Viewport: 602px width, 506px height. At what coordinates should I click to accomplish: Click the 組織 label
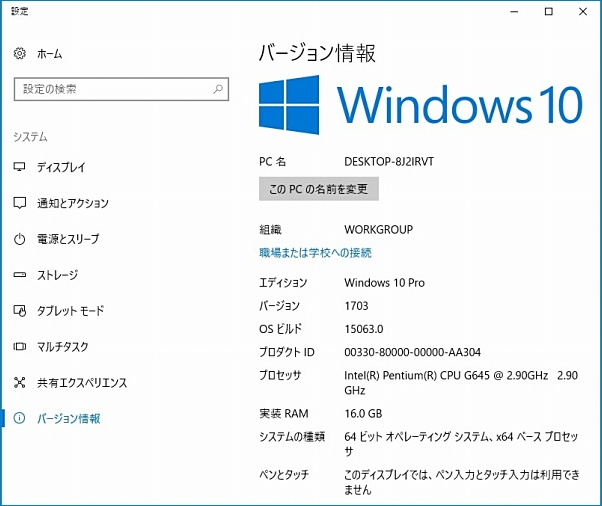click(x=270, y=230)
